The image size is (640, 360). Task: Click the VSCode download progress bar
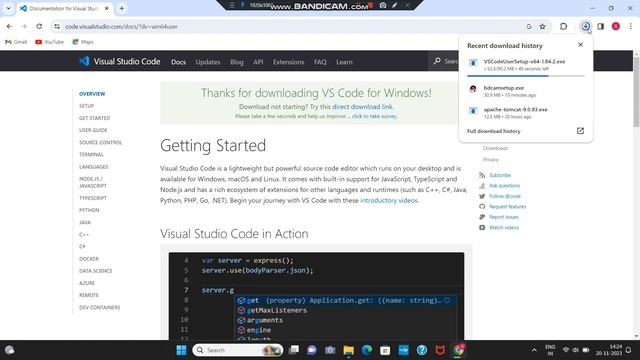click(526, 76)
